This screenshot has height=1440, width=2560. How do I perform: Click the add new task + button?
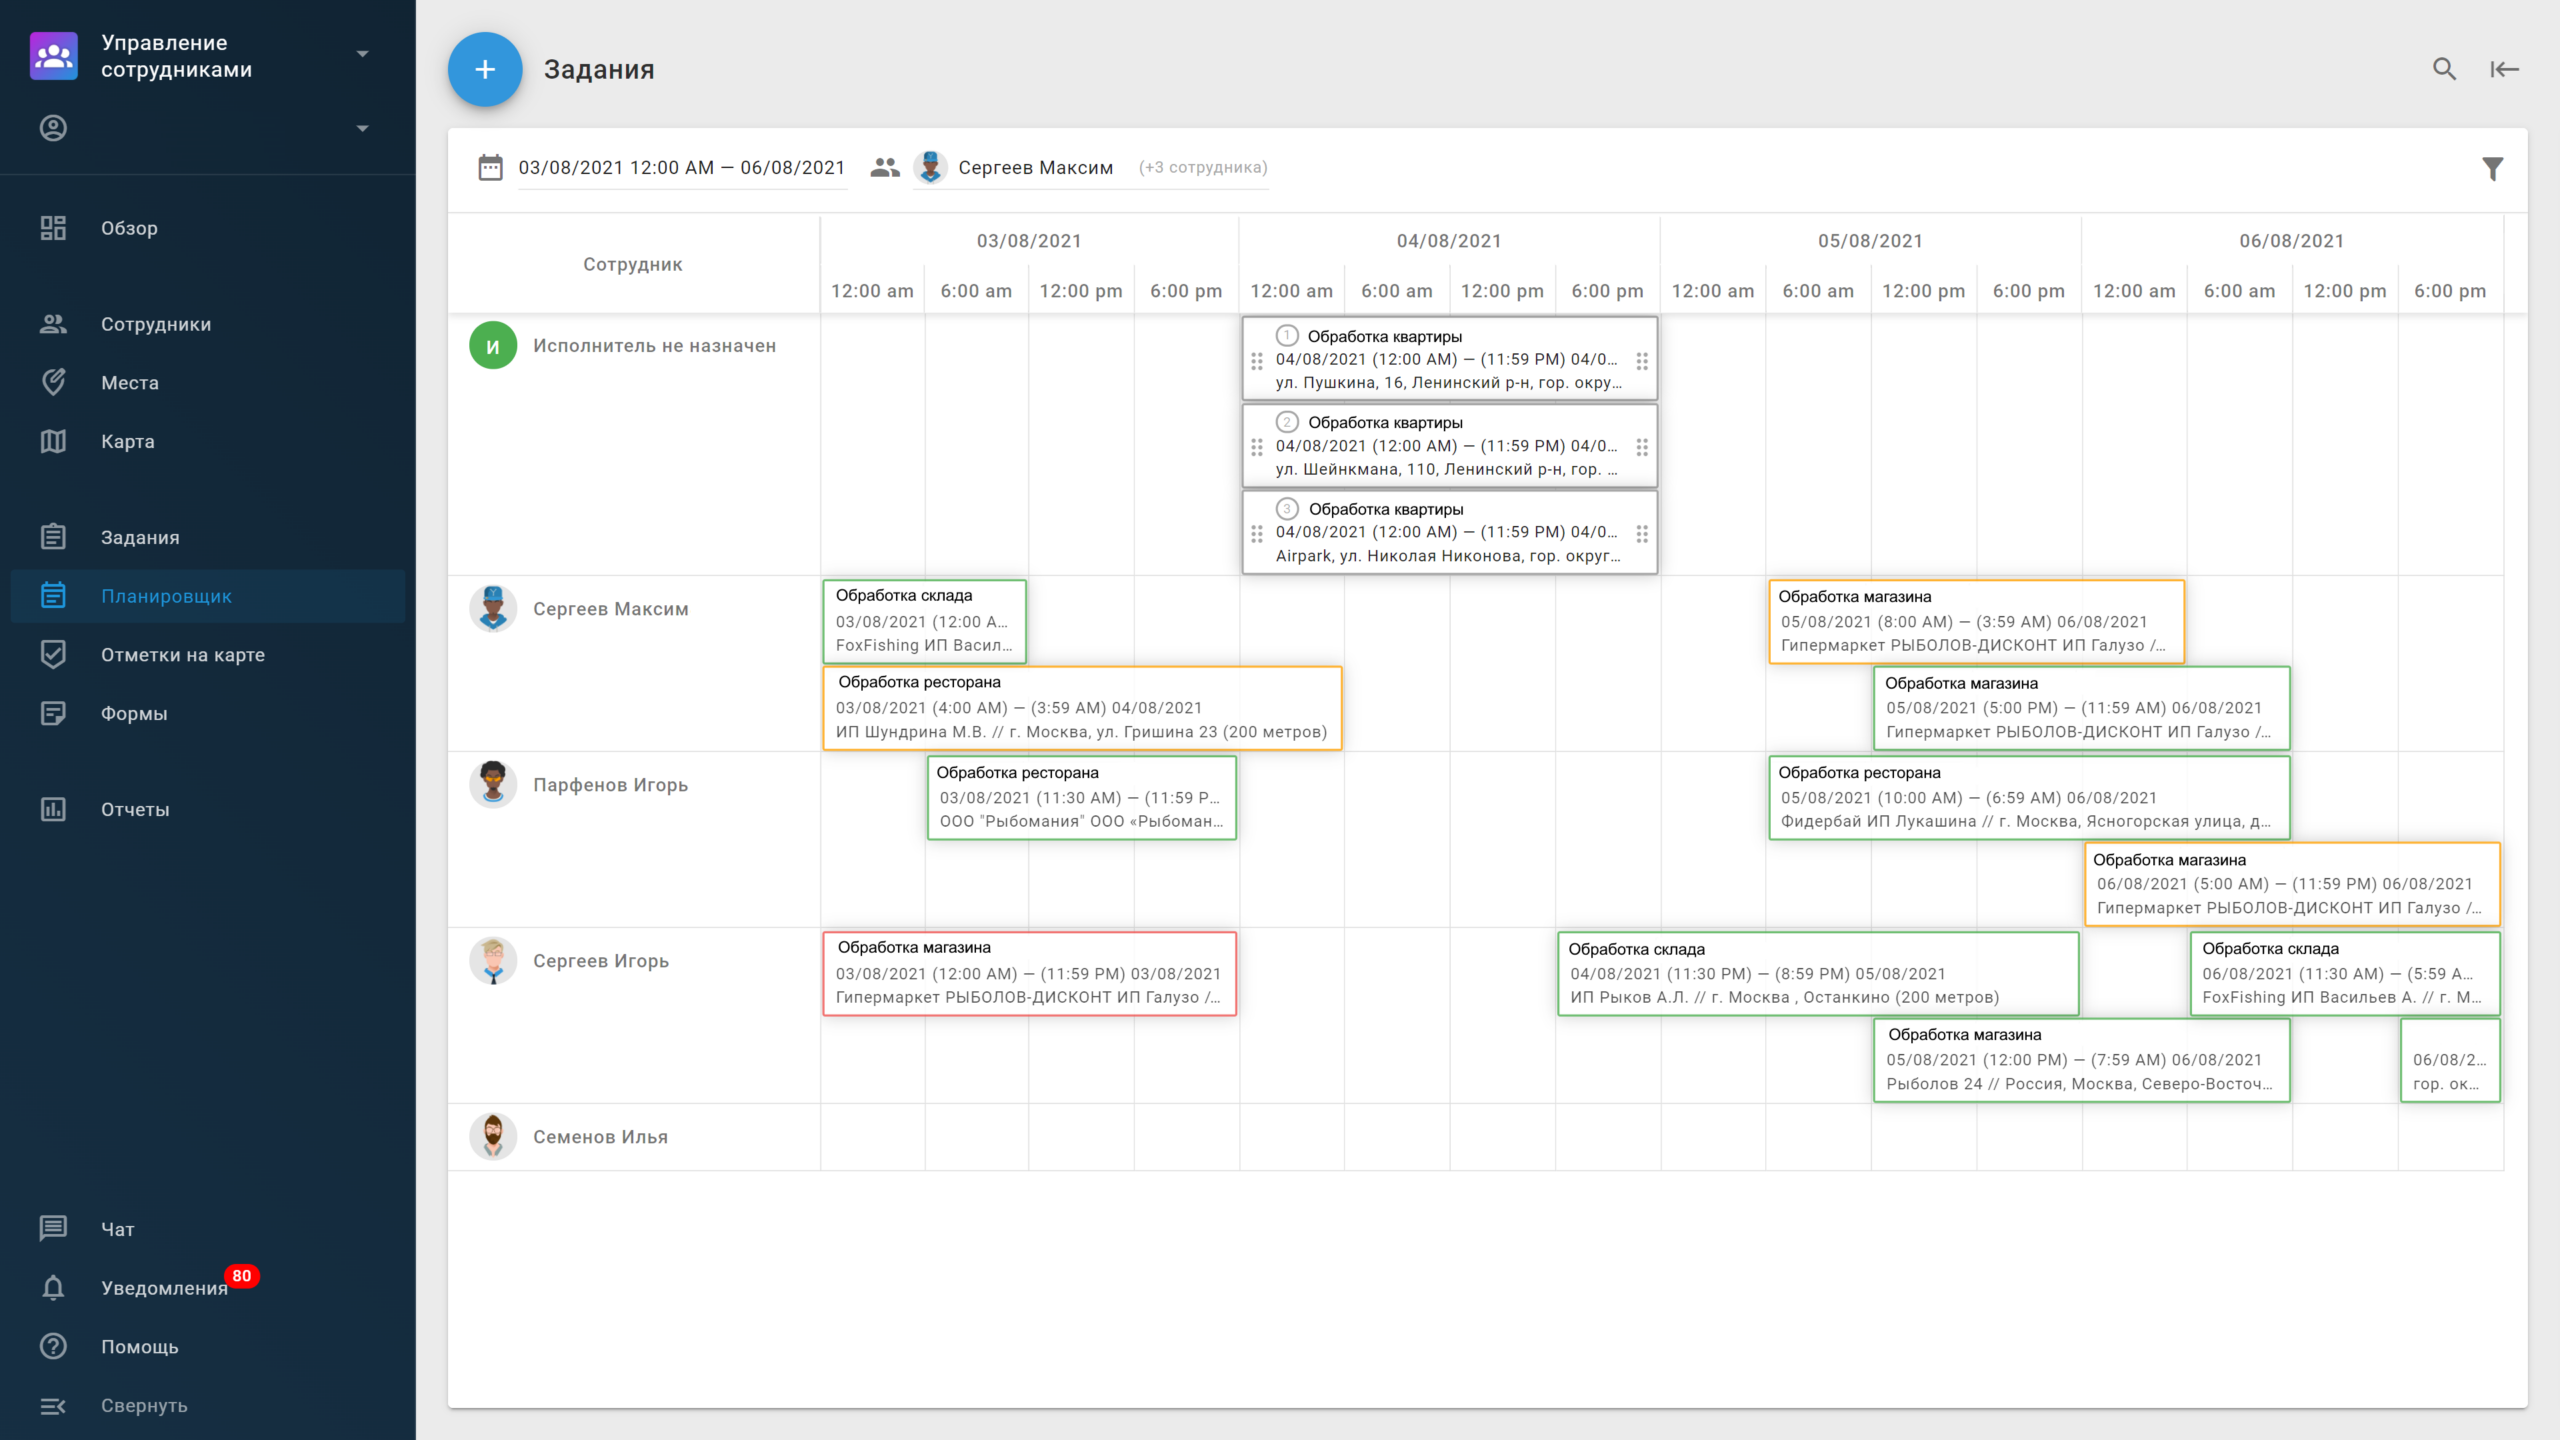tap(487, 69)
